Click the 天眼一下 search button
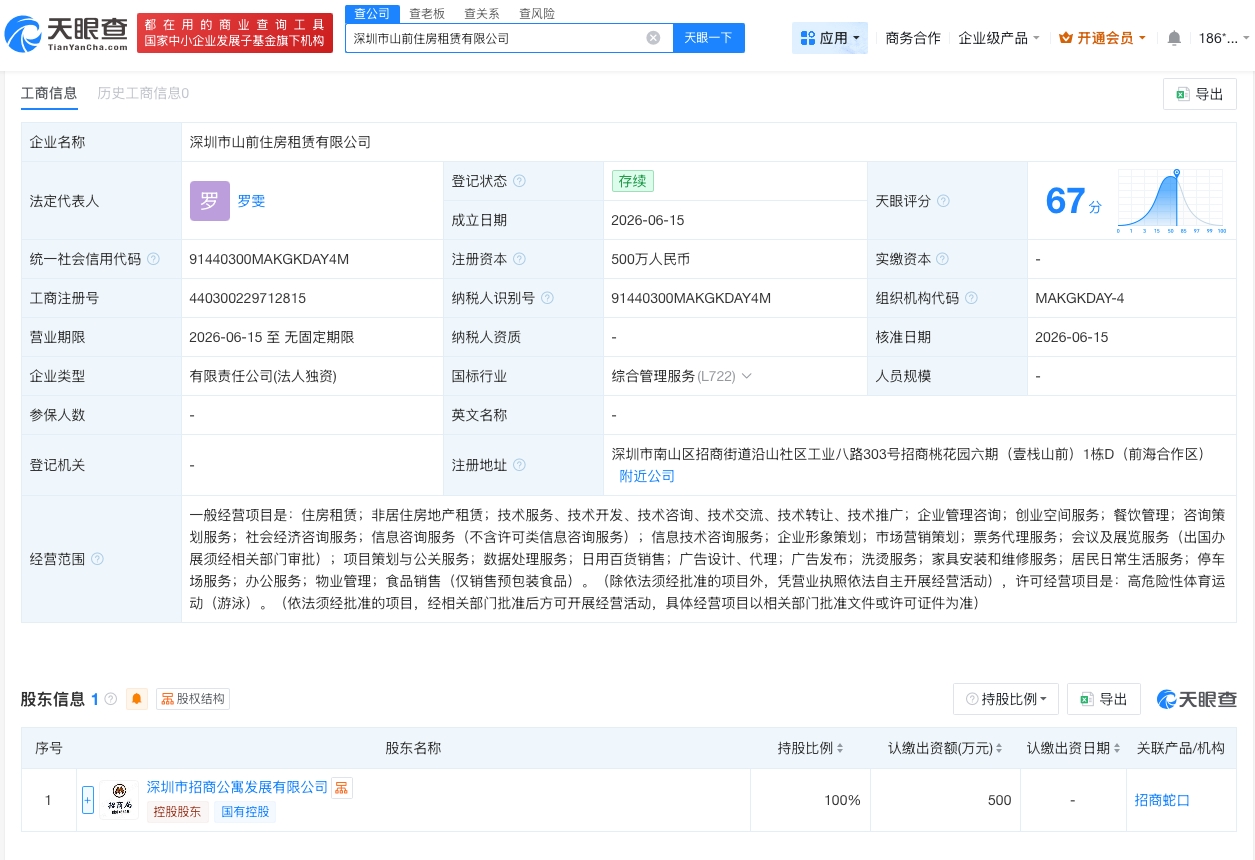Image resolution: width=1255 pixels, height=860 pixels. pos(708,38)
